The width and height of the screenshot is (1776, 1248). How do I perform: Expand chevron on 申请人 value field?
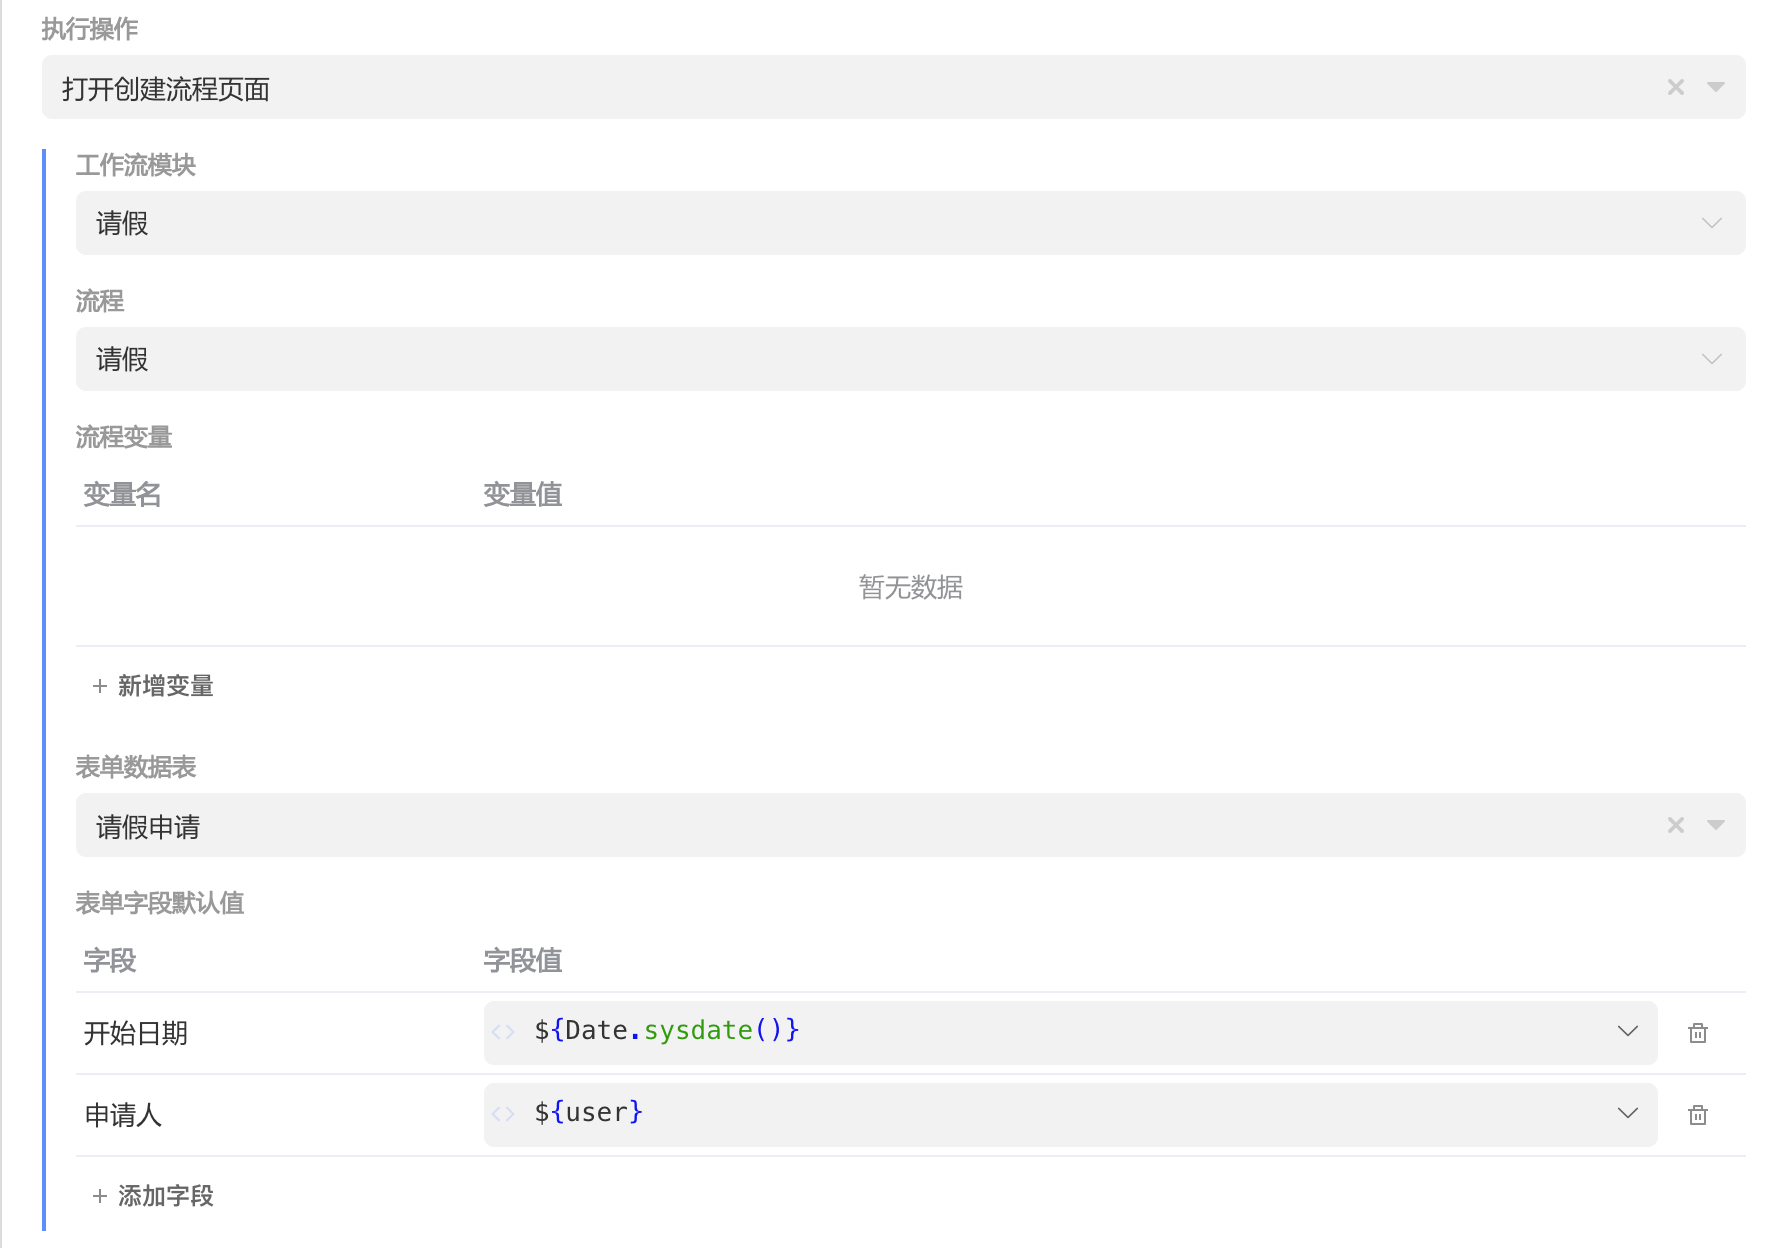pyautogui.click(x=1628, y=1113)
